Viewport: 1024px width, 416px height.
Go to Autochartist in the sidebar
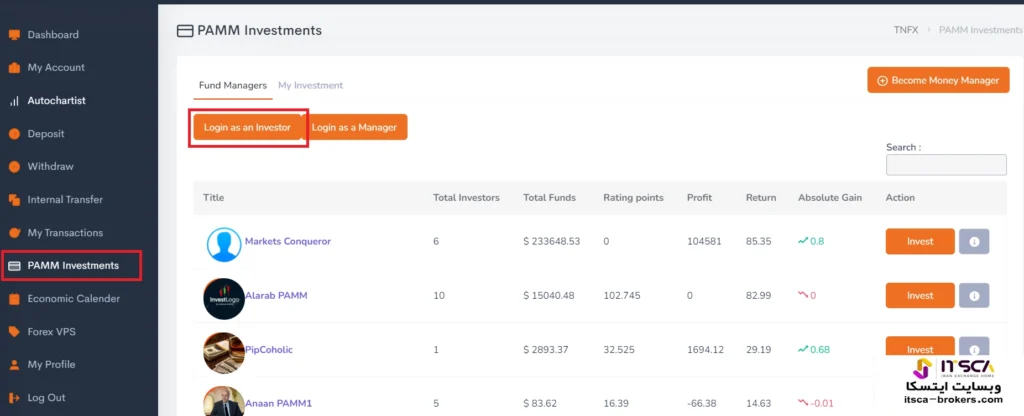(57, 101)
